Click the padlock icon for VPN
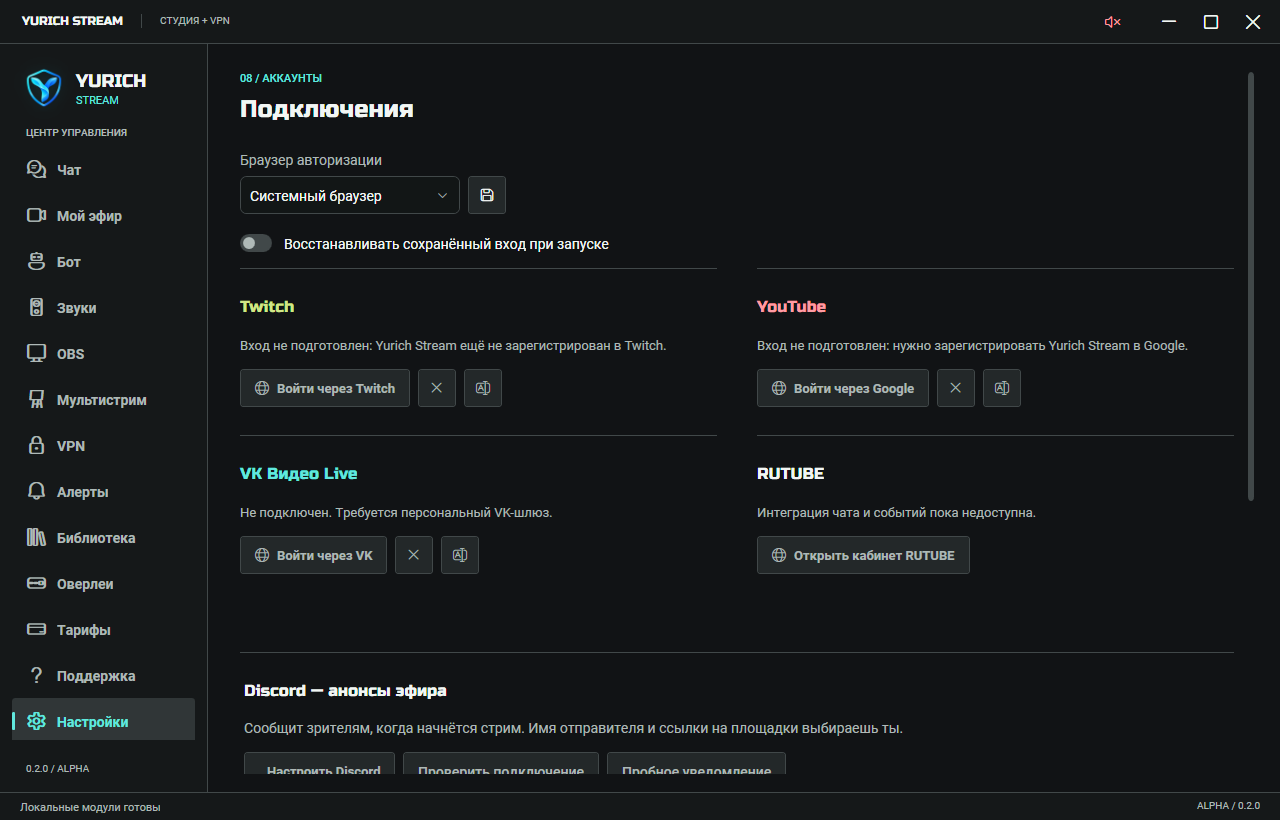 point(36,446)
